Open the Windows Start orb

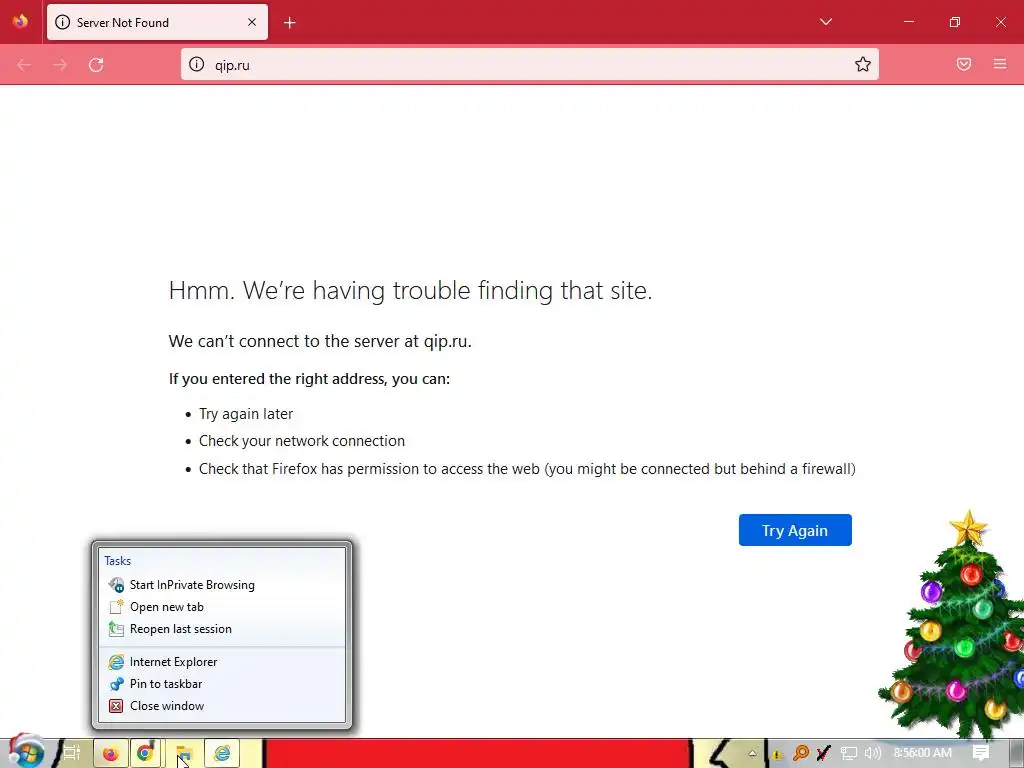[x=26, y=751]
